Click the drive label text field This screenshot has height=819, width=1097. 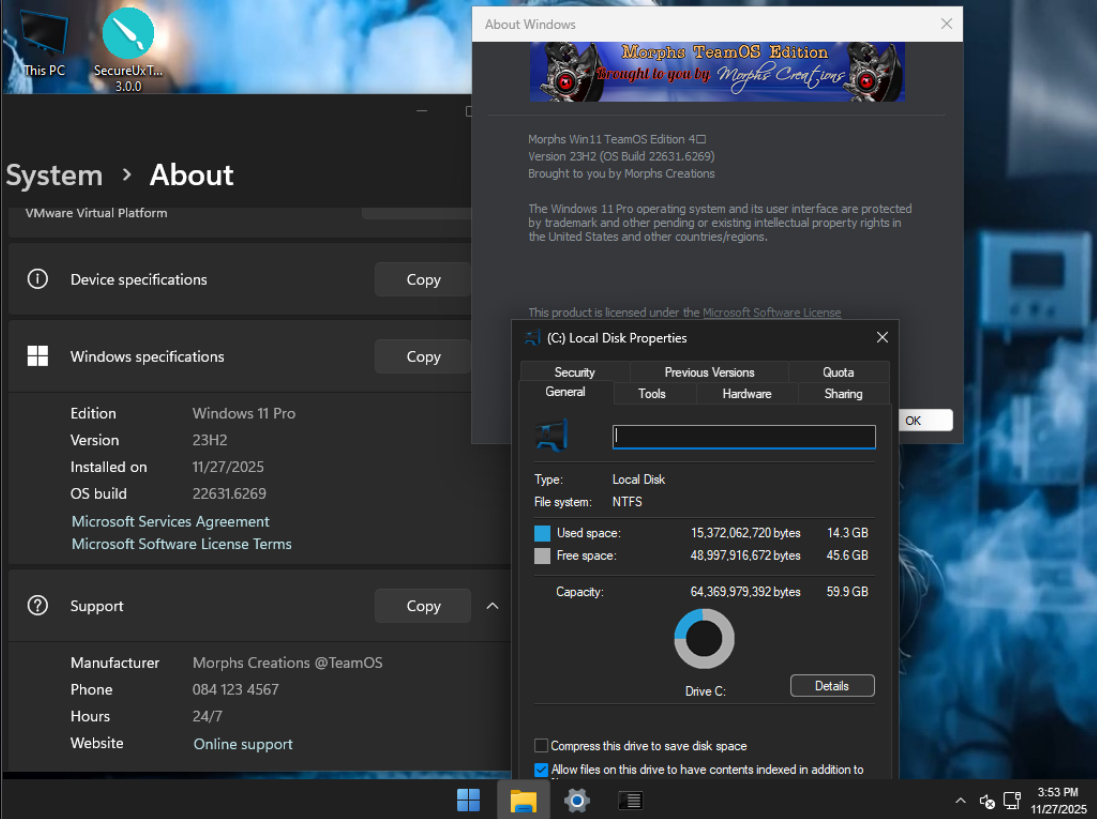[743, 436]
